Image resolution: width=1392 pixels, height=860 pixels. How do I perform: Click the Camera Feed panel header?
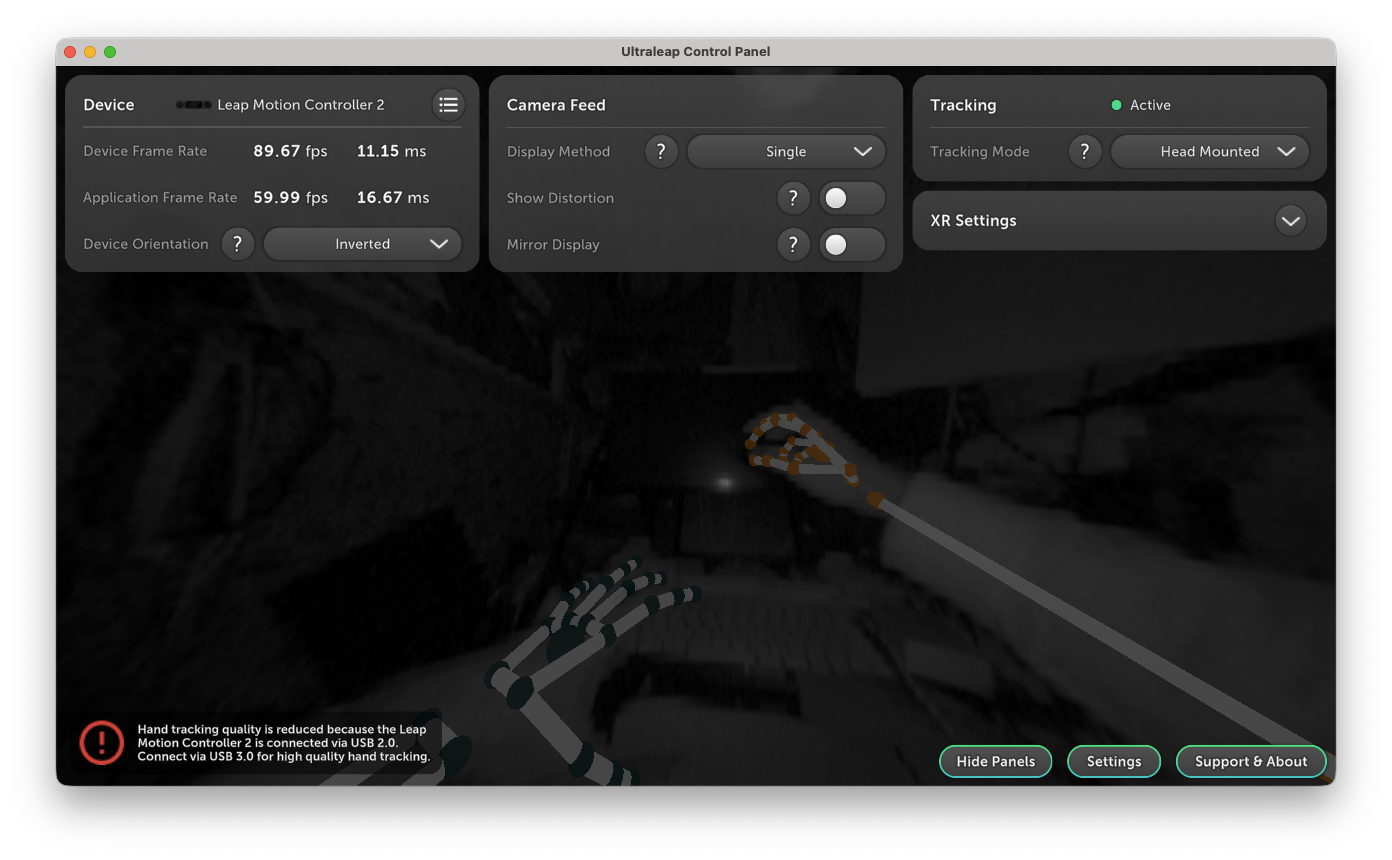pyautogui.click(x=556, y=105)
